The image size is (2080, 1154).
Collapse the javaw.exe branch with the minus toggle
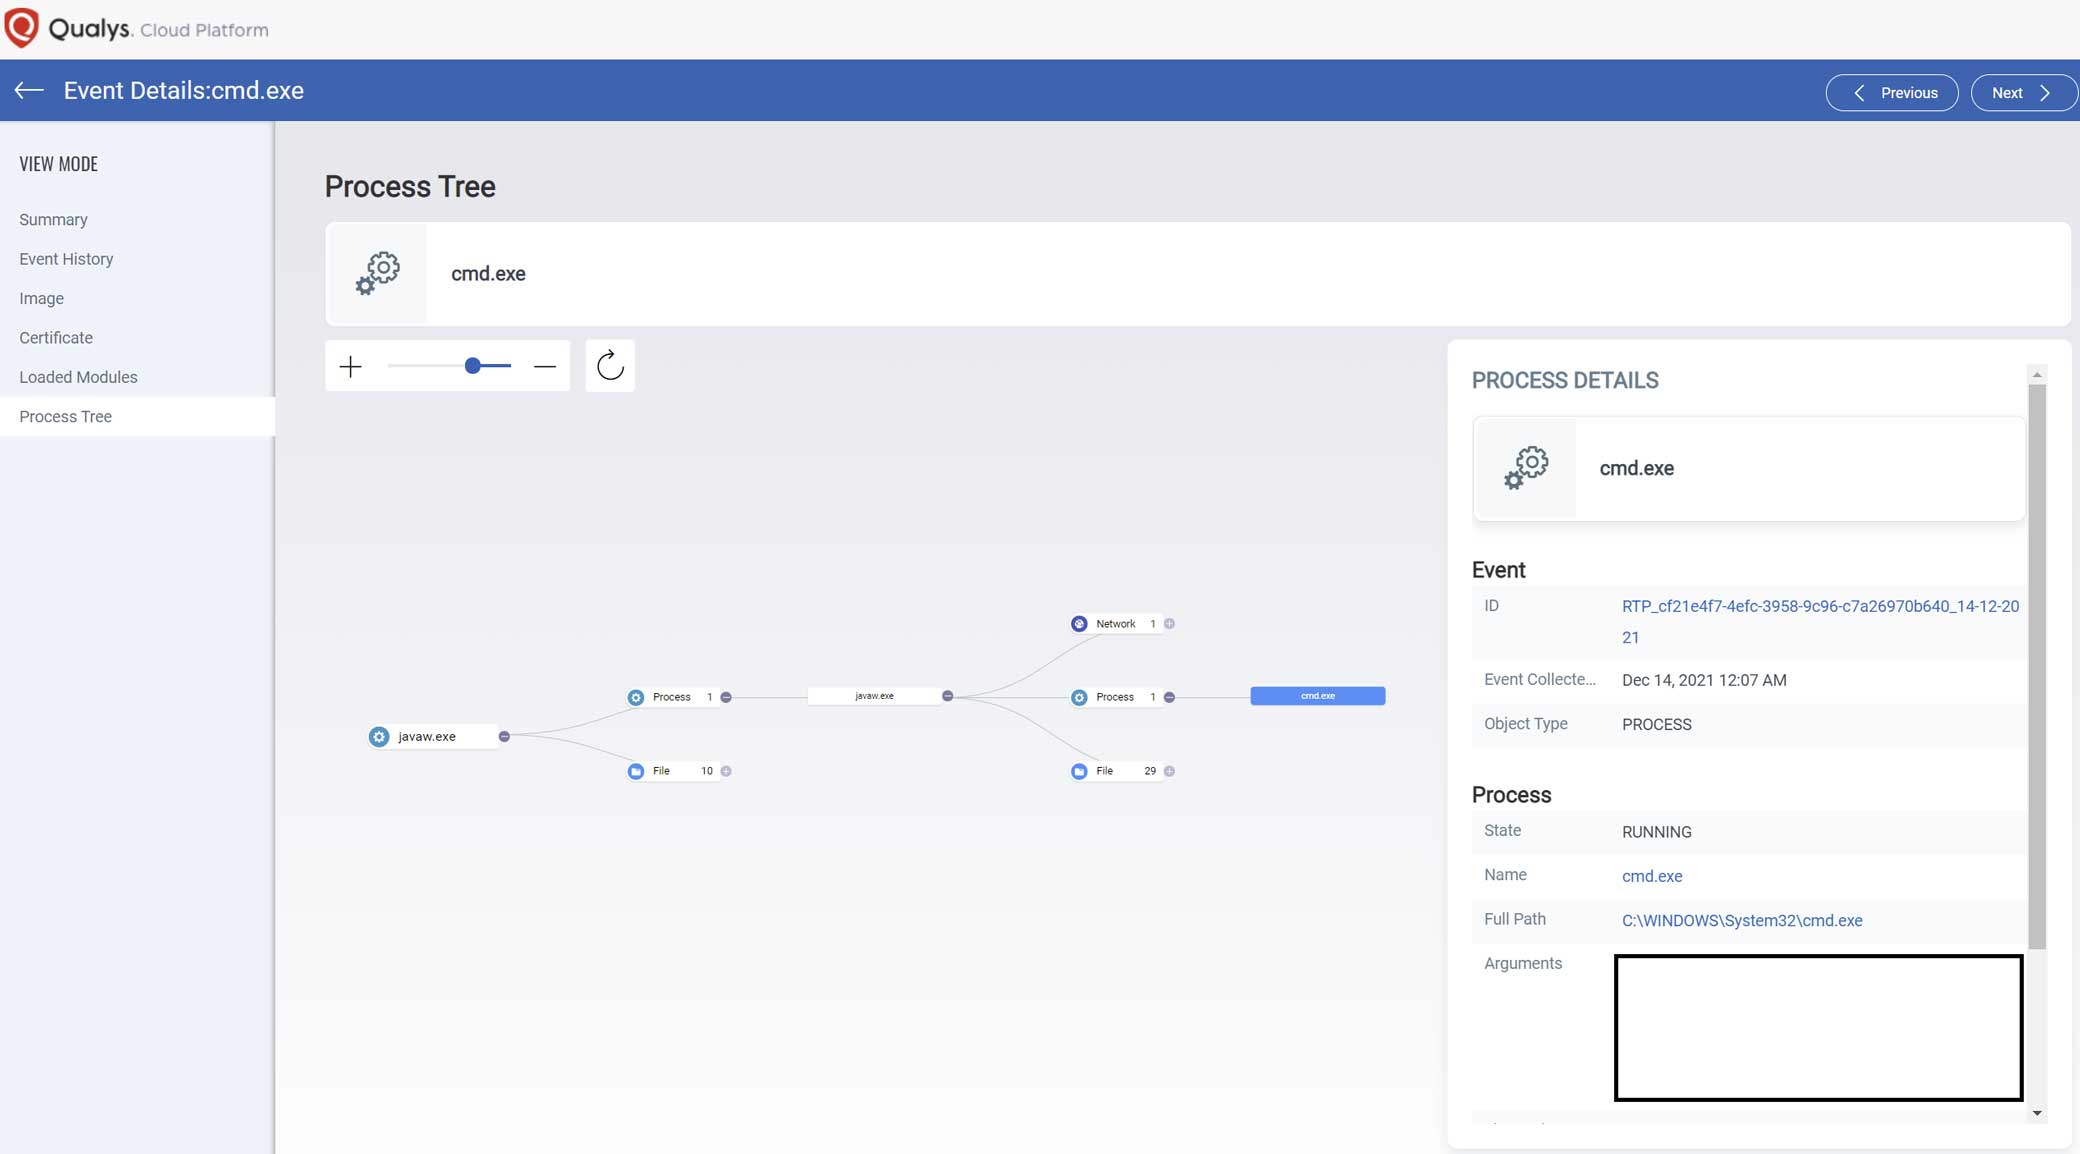pos(505,736)
